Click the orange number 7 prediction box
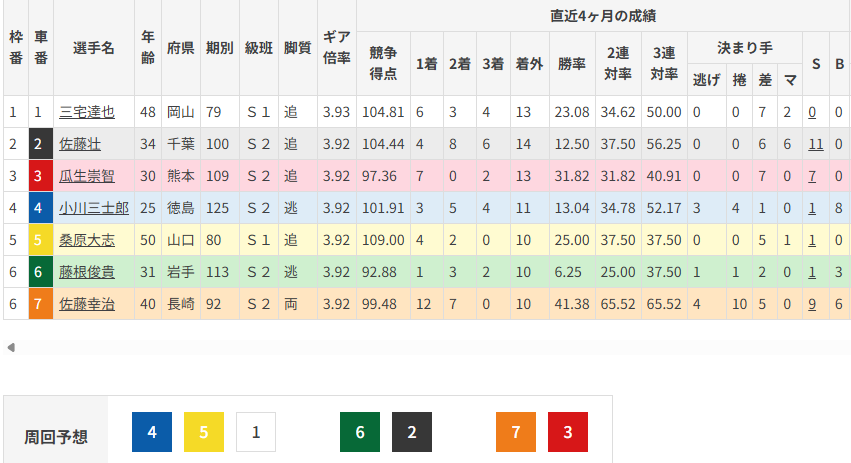 516,432
